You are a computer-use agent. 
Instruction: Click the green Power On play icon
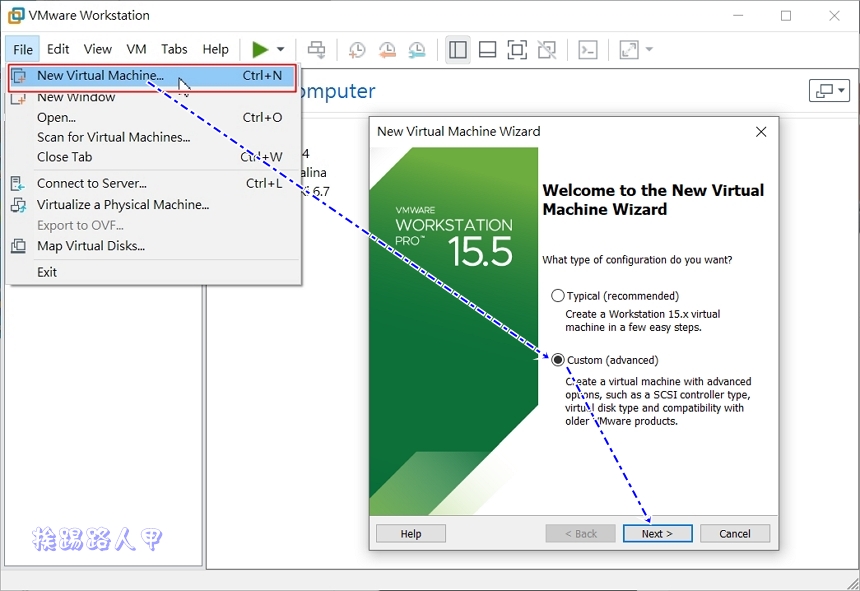[260, 49]
